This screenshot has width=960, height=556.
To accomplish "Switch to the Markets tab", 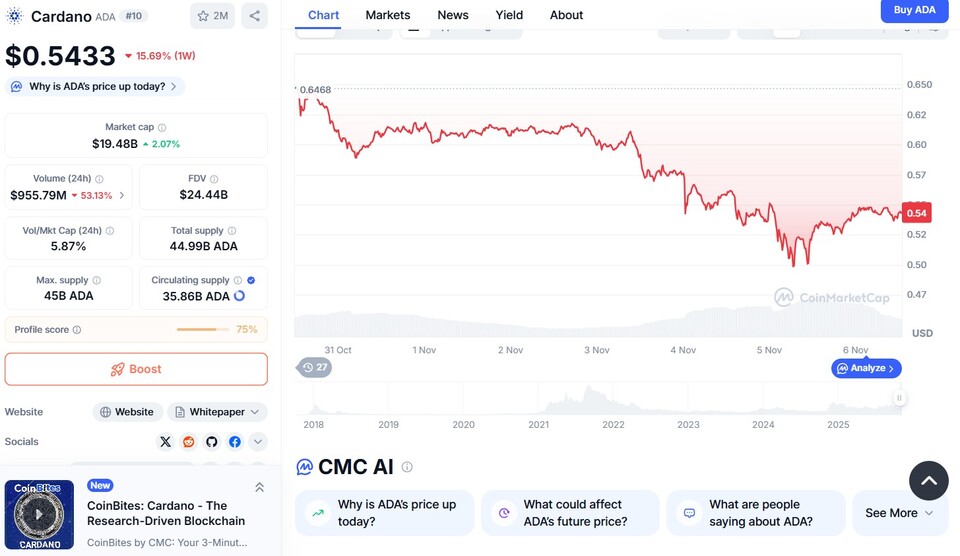I will click(x=387, y=15).
